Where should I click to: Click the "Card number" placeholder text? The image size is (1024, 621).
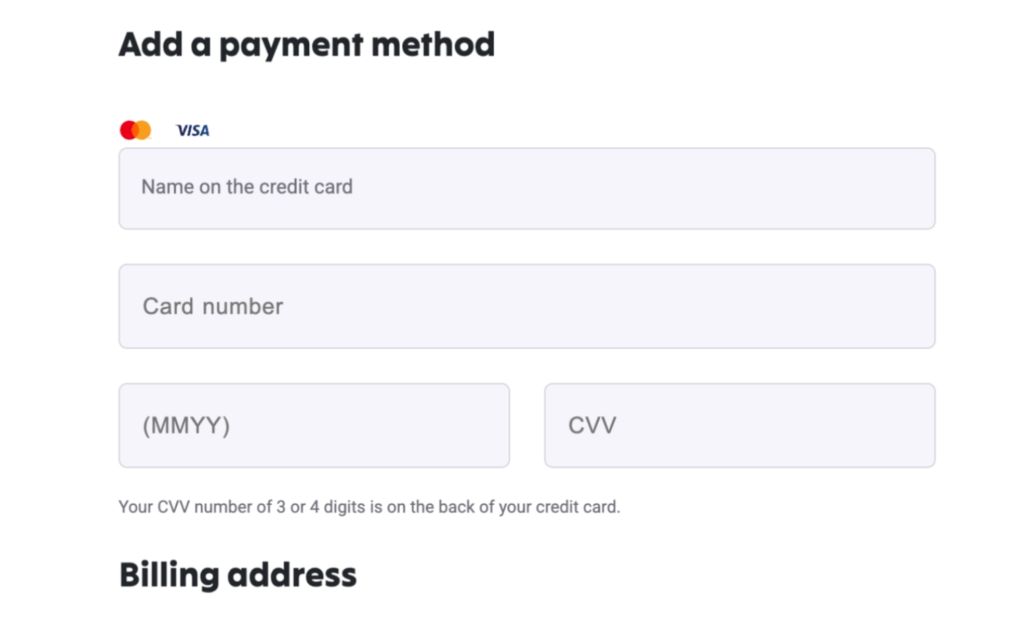(x=213, y=306)
